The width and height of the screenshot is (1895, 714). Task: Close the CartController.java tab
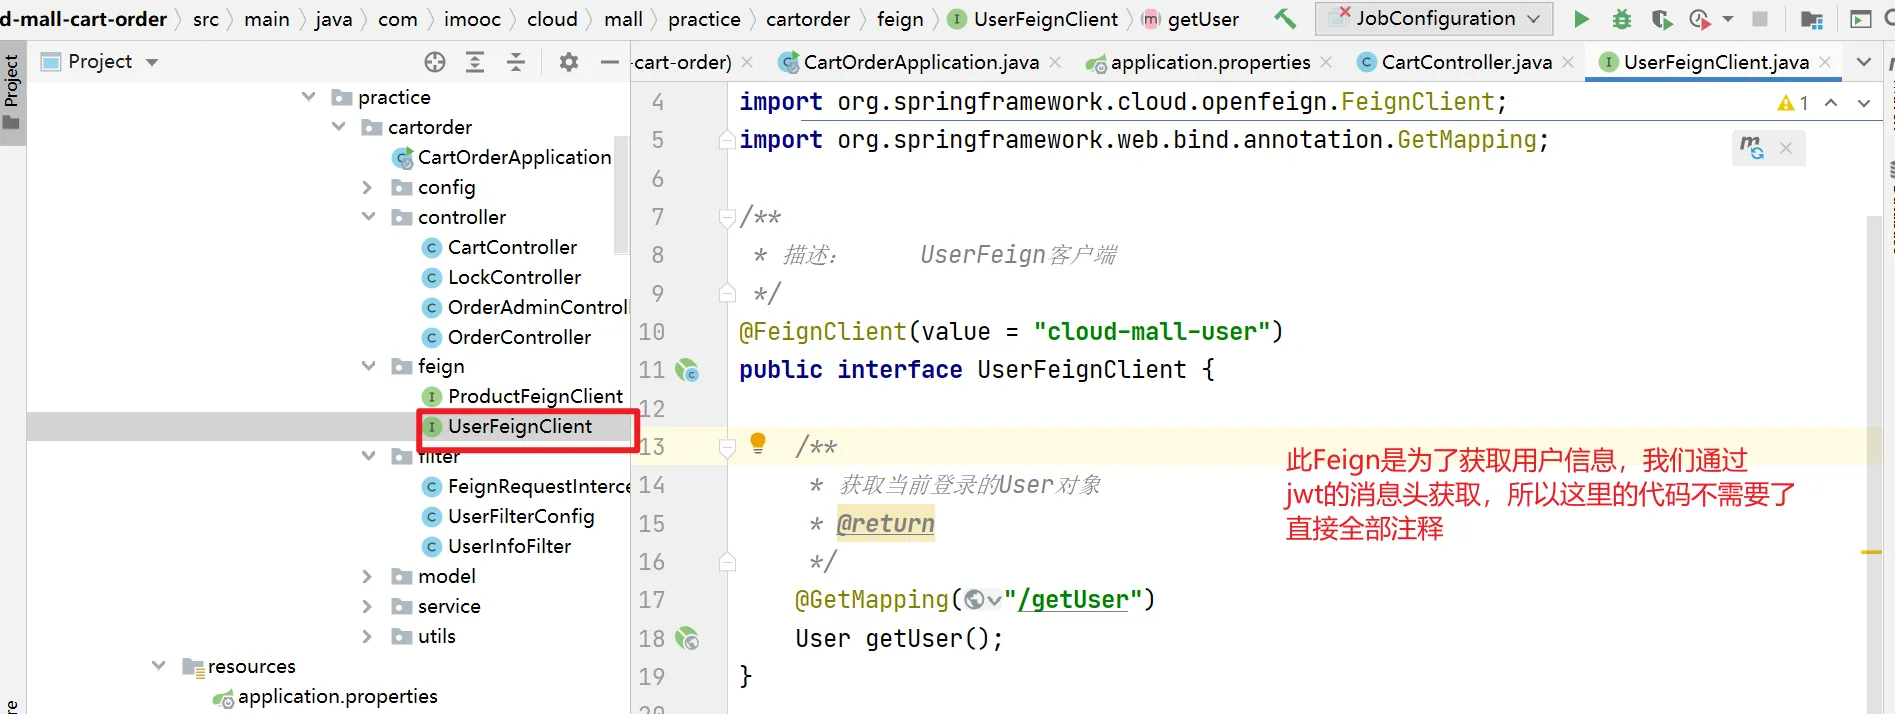[x=1568, y=62]
